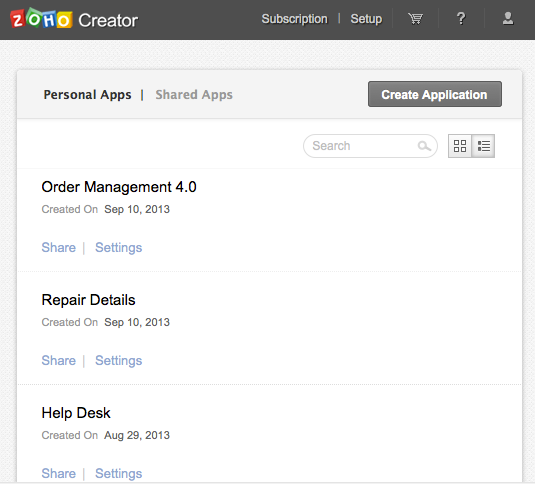The height and width of the screenshot is (484, 535).
Task: Open the user profile icon
Action: (x=508, y=18)
